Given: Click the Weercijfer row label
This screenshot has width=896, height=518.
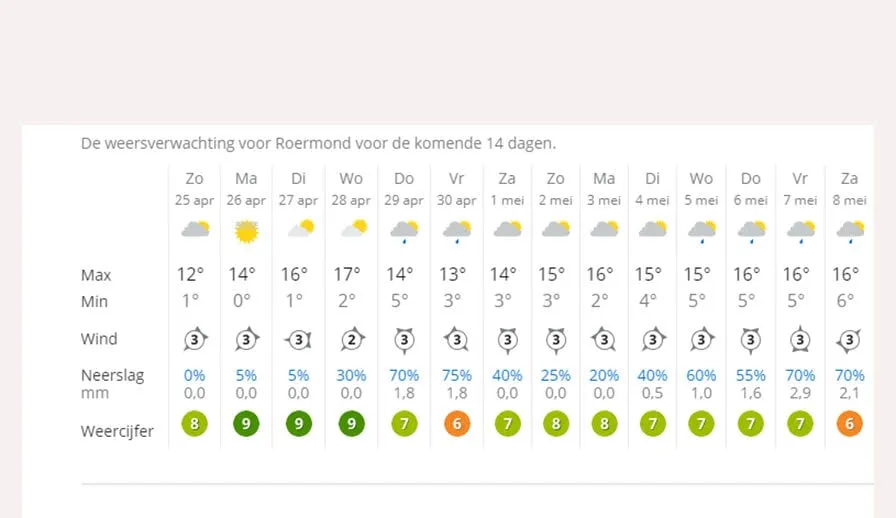Looking at the screenshot, I should [x=117, y=431].
